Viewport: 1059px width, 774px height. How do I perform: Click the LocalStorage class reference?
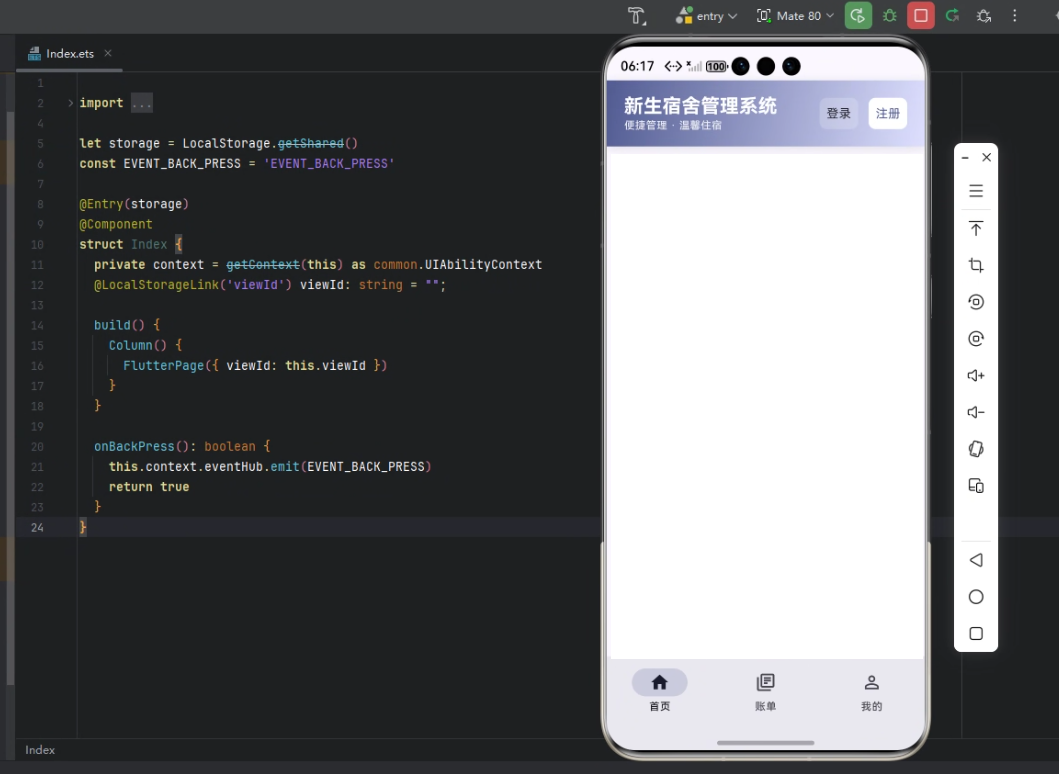coord(226,143)
